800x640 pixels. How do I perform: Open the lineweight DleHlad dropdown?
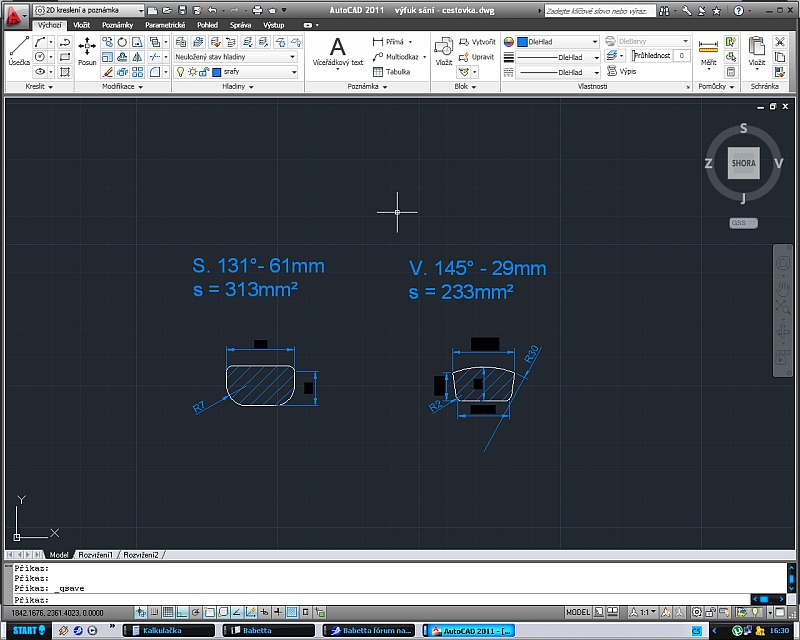558,57
